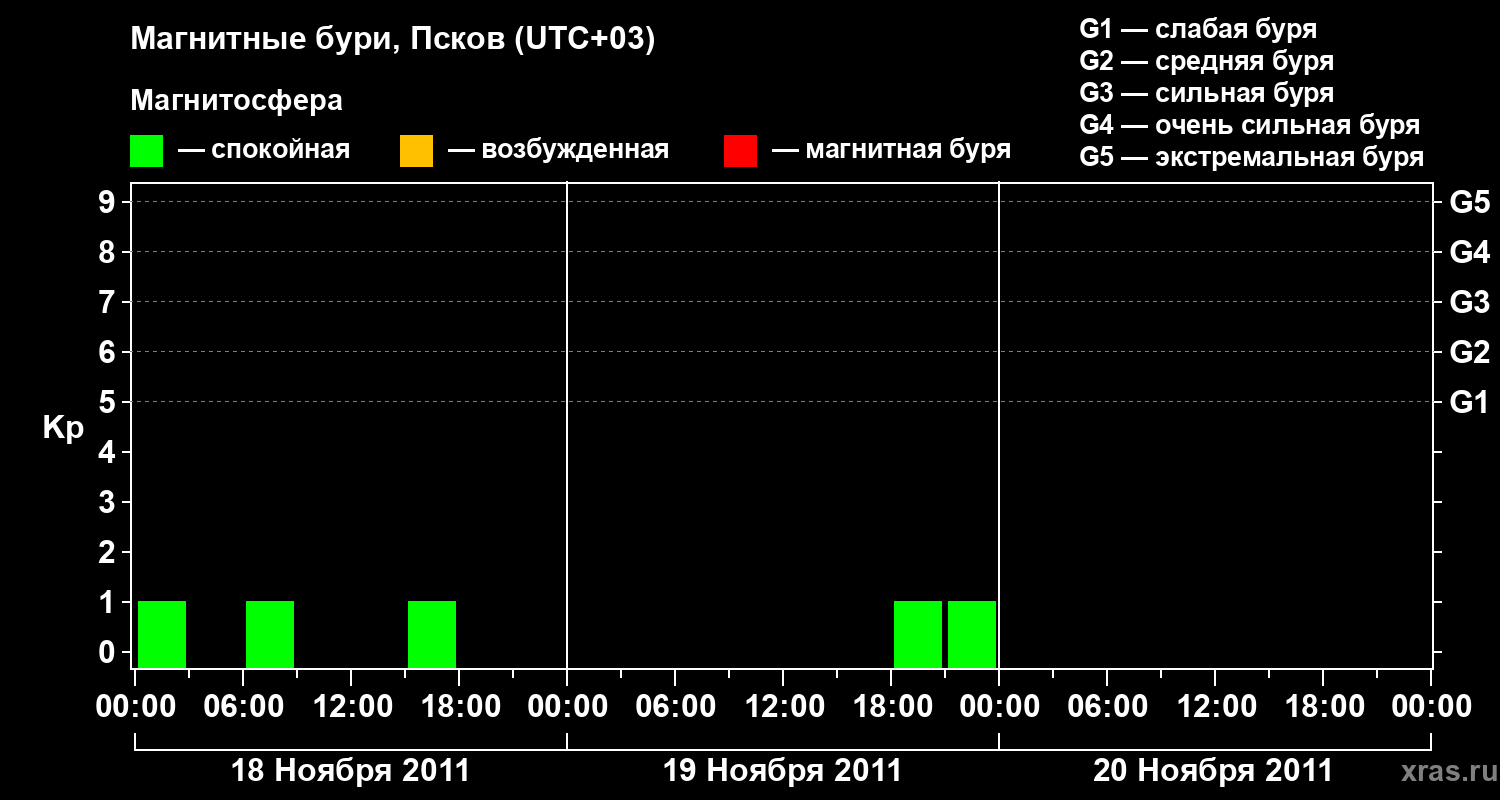Screen dimensions: 1500x800
Task: Click the '— возбужденная' legend label
Action: (559, 150)
